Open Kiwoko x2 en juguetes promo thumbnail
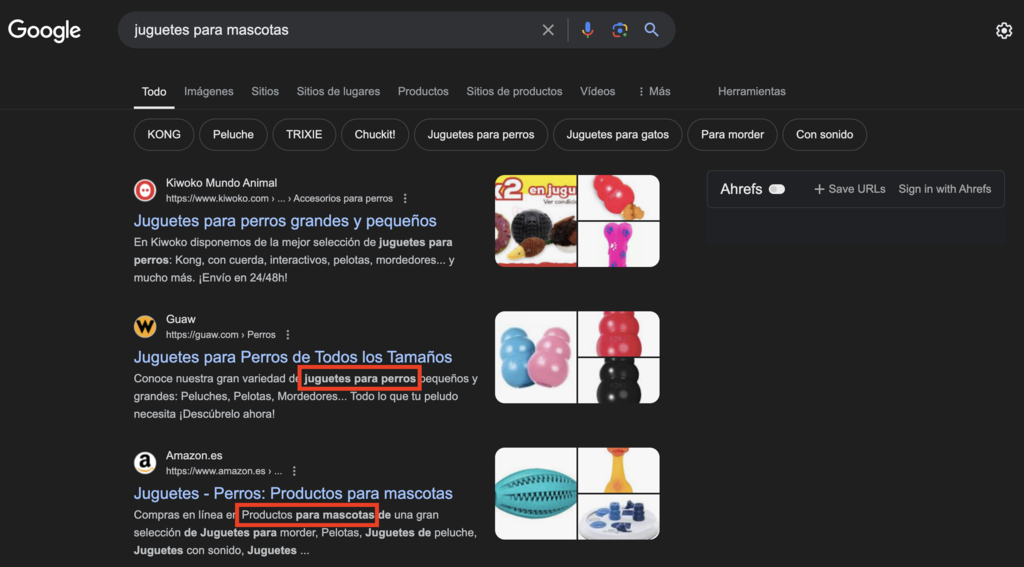The height and width of the screenshot is (567, 1024). [536, 221]
